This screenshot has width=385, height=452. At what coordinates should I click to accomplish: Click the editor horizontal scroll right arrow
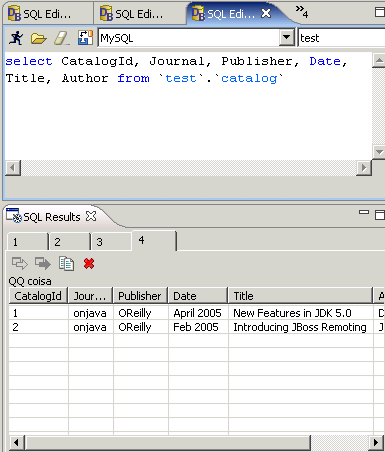364,167
